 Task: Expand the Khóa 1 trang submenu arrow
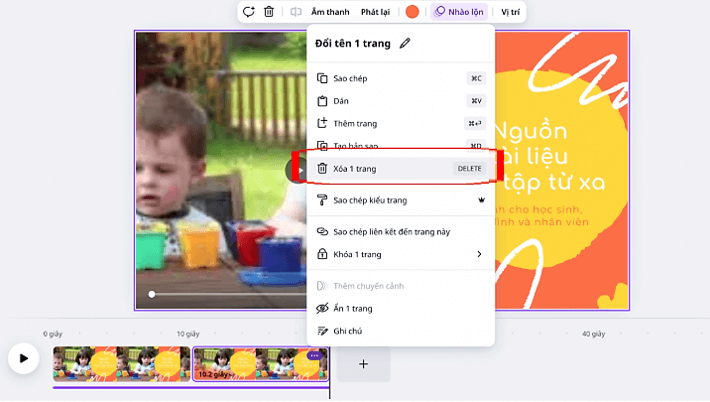479,254
